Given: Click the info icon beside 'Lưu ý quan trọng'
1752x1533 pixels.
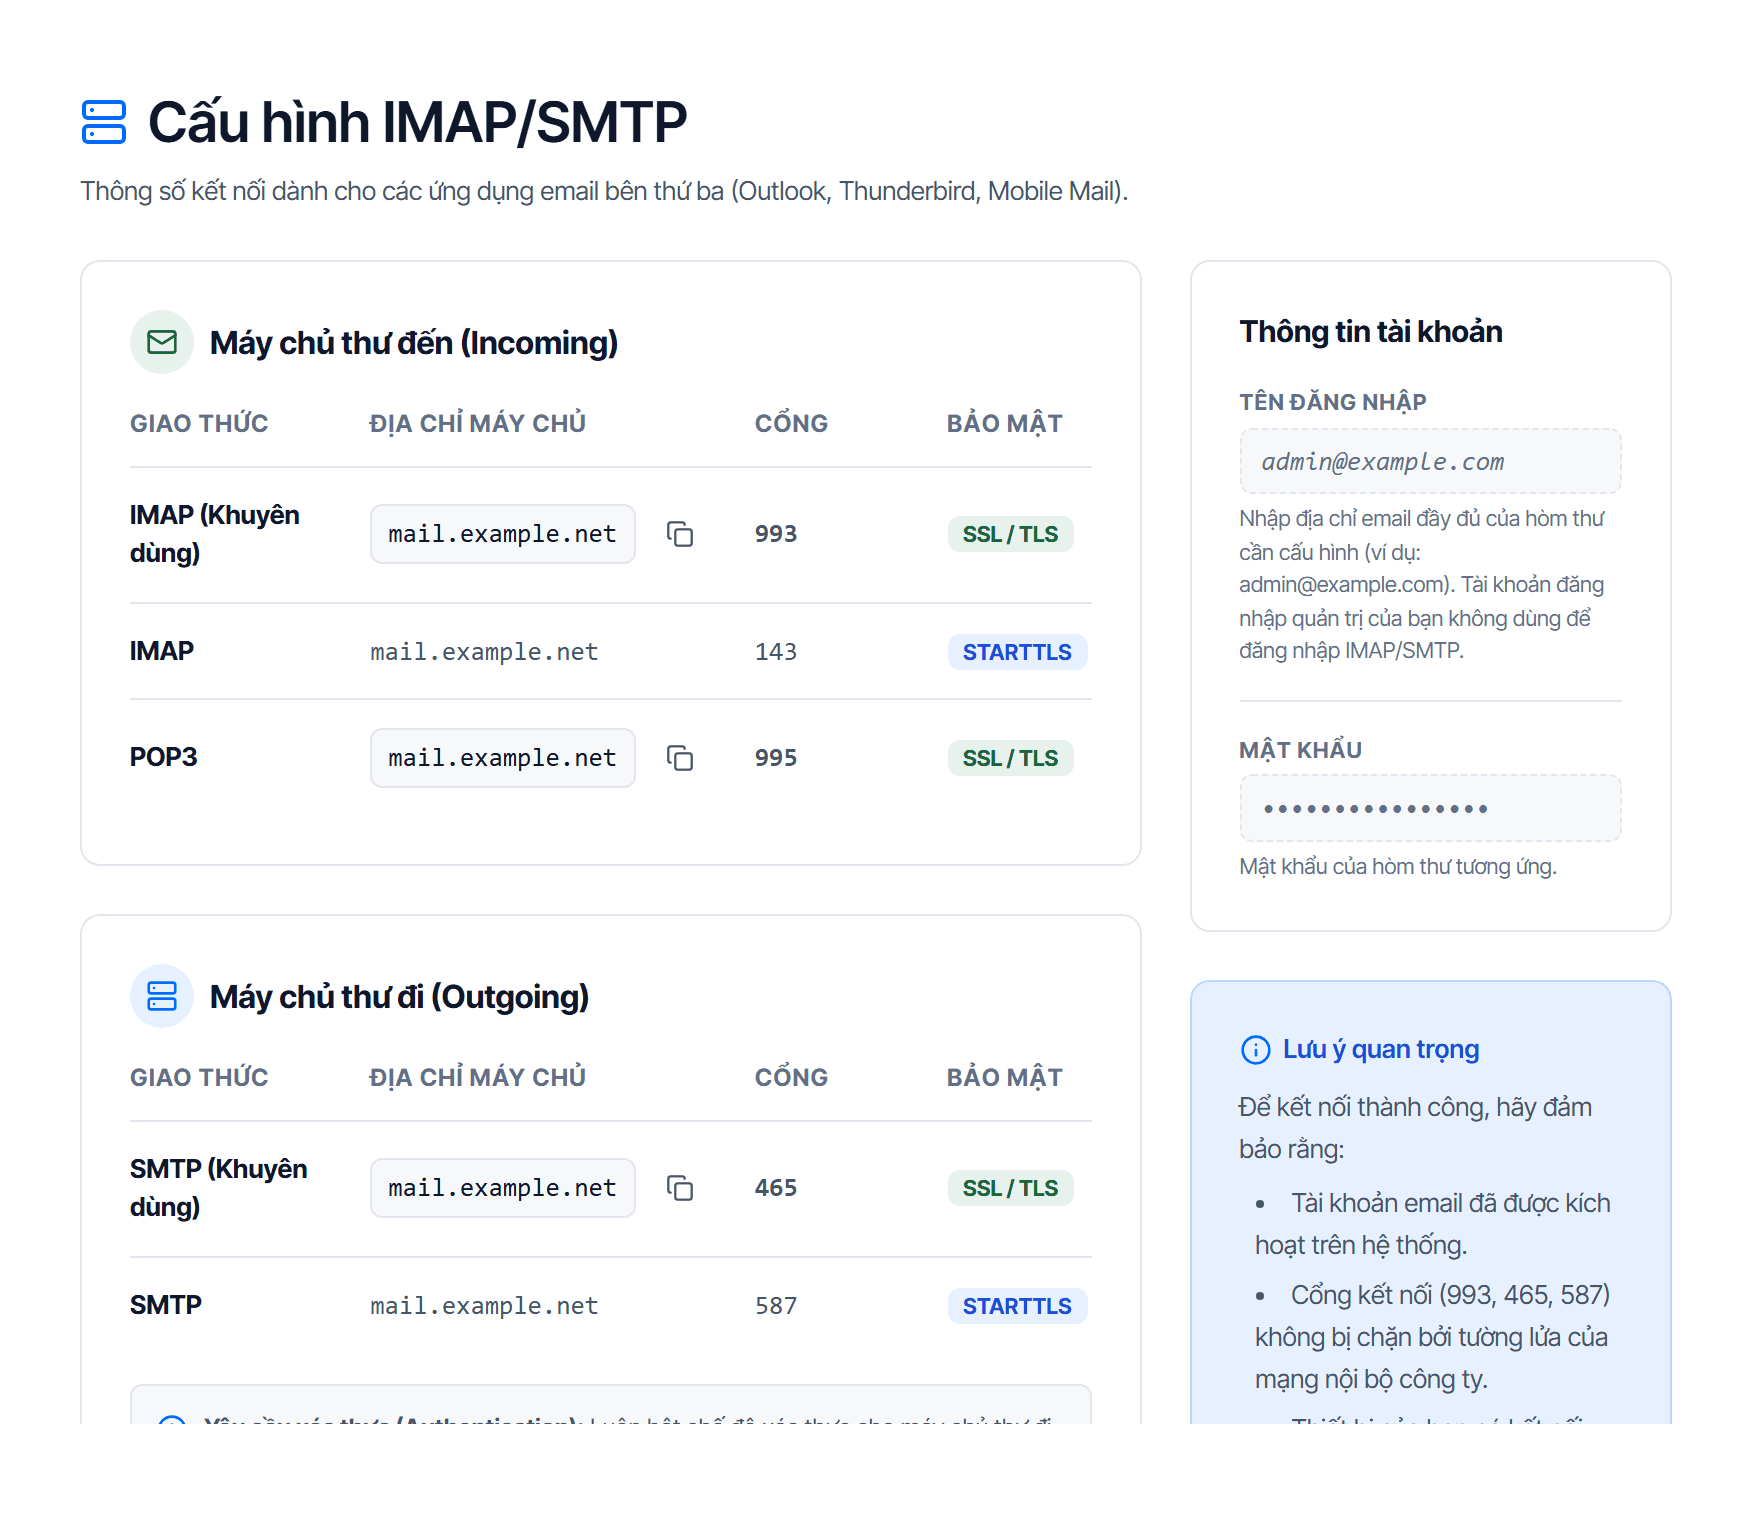Looking at the screenshot, I should pos(1255,1050).
